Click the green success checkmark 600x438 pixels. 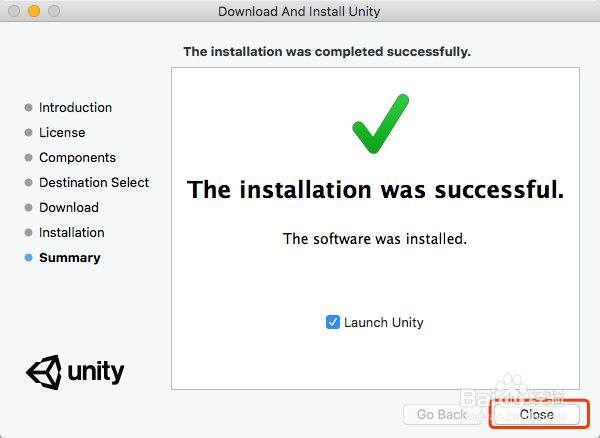(x=381, y=124)
